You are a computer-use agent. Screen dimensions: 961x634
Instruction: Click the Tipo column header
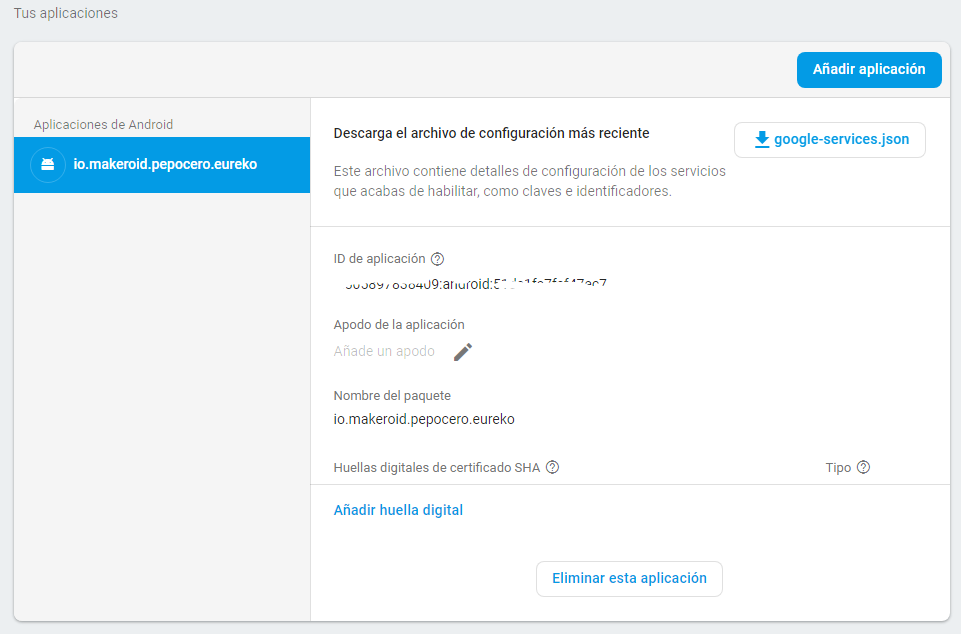(x=838, y=467)
